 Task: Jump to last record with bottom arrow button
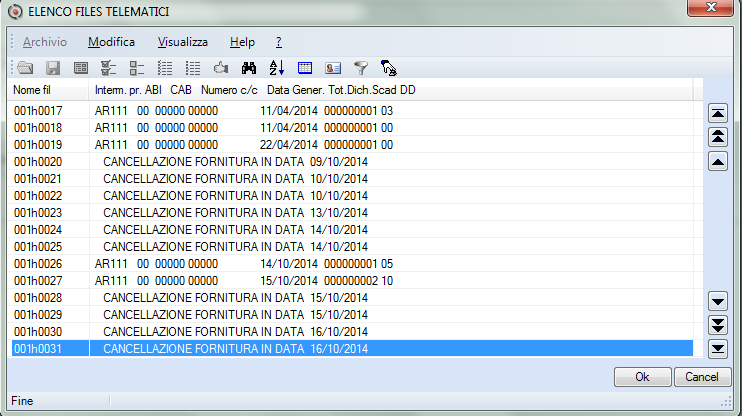718,349
